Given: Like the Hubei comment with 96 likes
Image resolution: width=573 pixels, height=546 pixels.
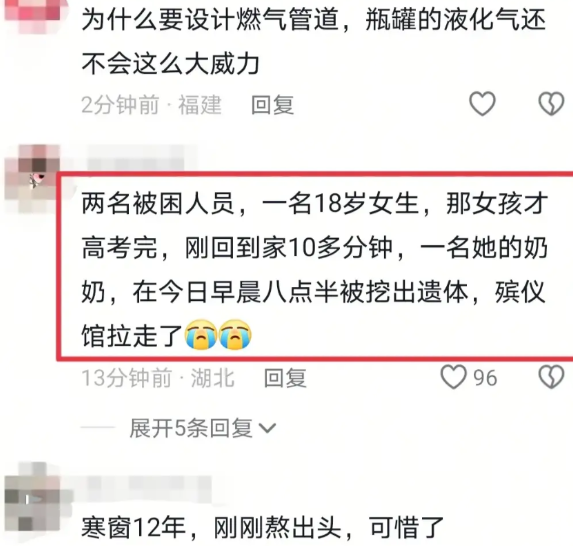Looking at the screenshot, I should [454, 377].
